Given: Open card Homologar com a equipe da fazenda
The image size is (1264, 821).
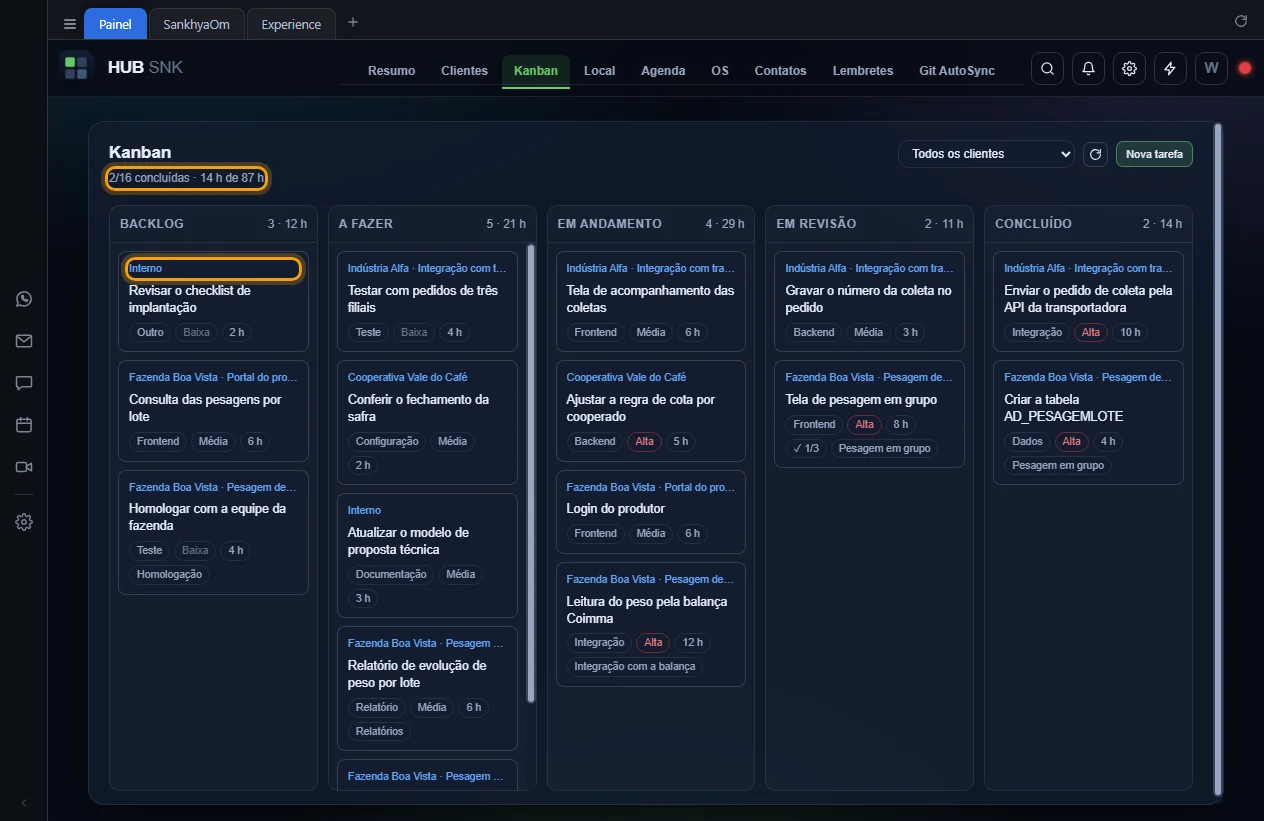Looking at the screenshot, I should (213, 532).
